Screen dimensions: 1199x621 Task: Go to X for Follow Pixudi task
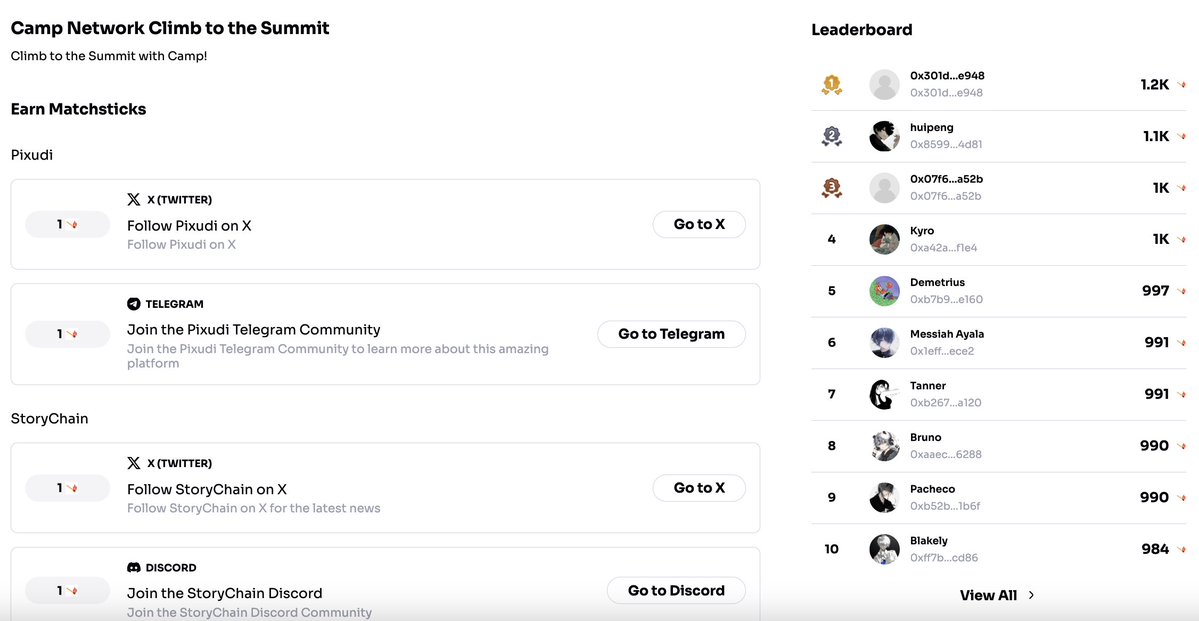[x=699, y=224]
